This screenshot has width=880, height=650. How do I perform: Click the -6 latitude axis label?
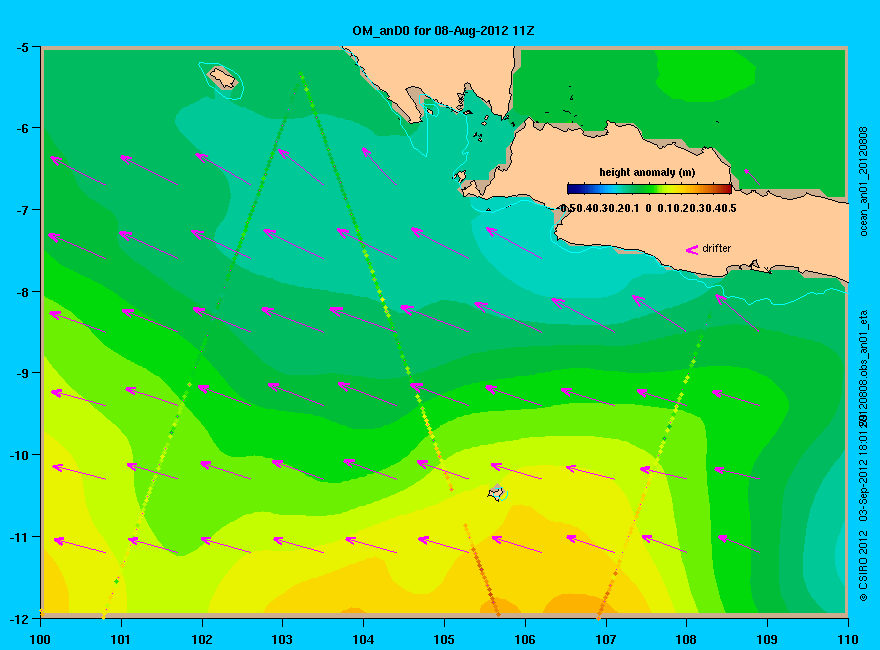pos(22,129)
